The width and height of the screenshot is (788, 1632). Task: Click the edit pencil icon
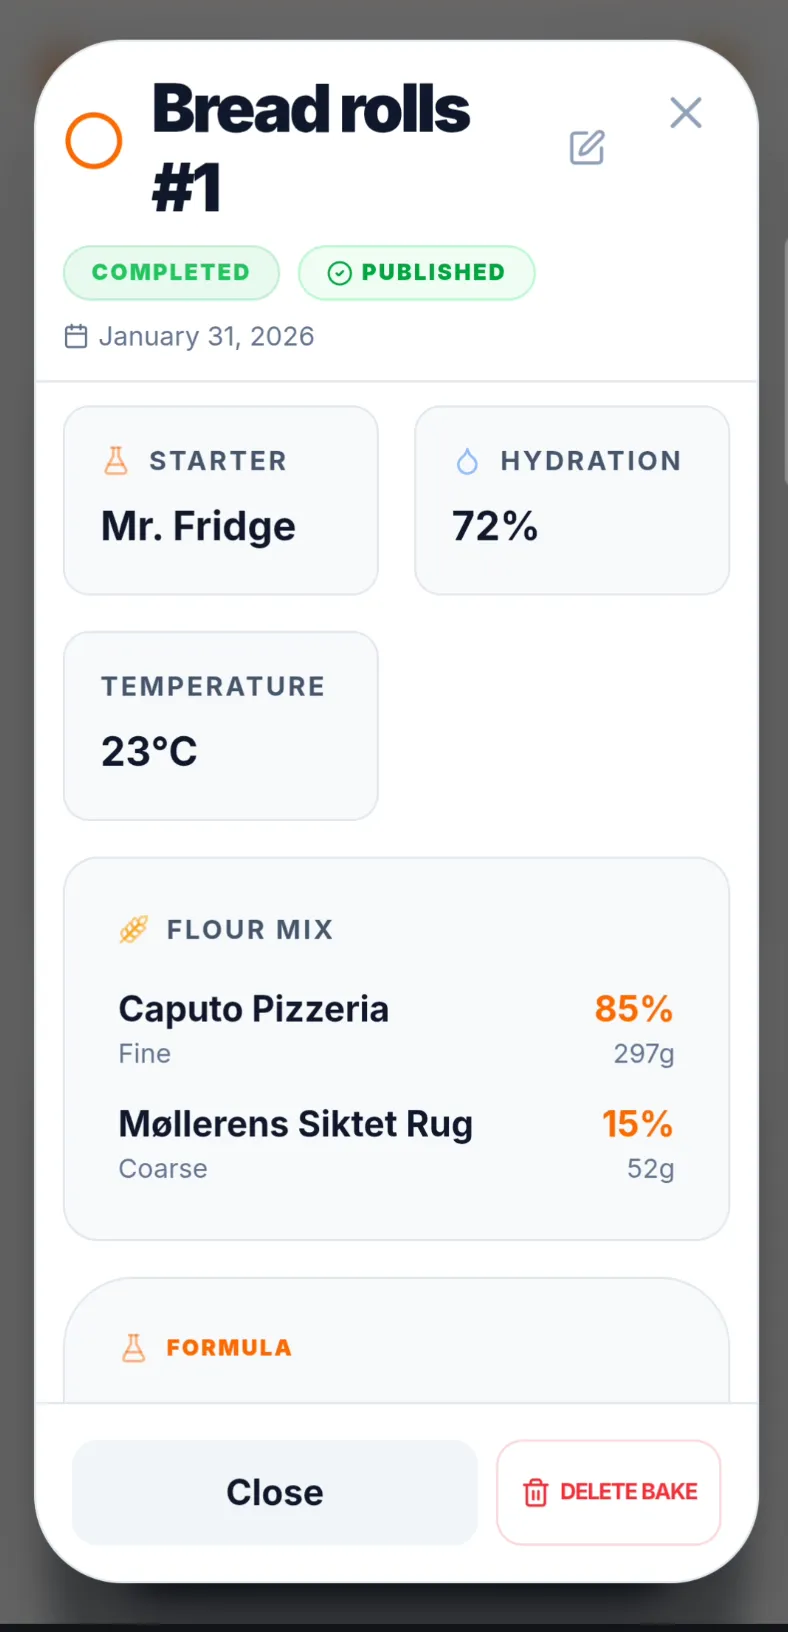coord(587,147)
